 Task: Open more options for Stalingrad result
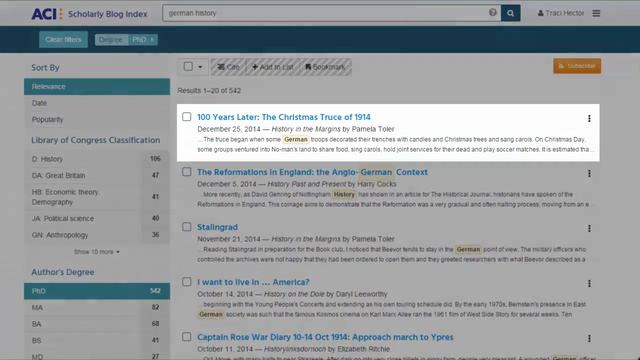click(589, 228)
